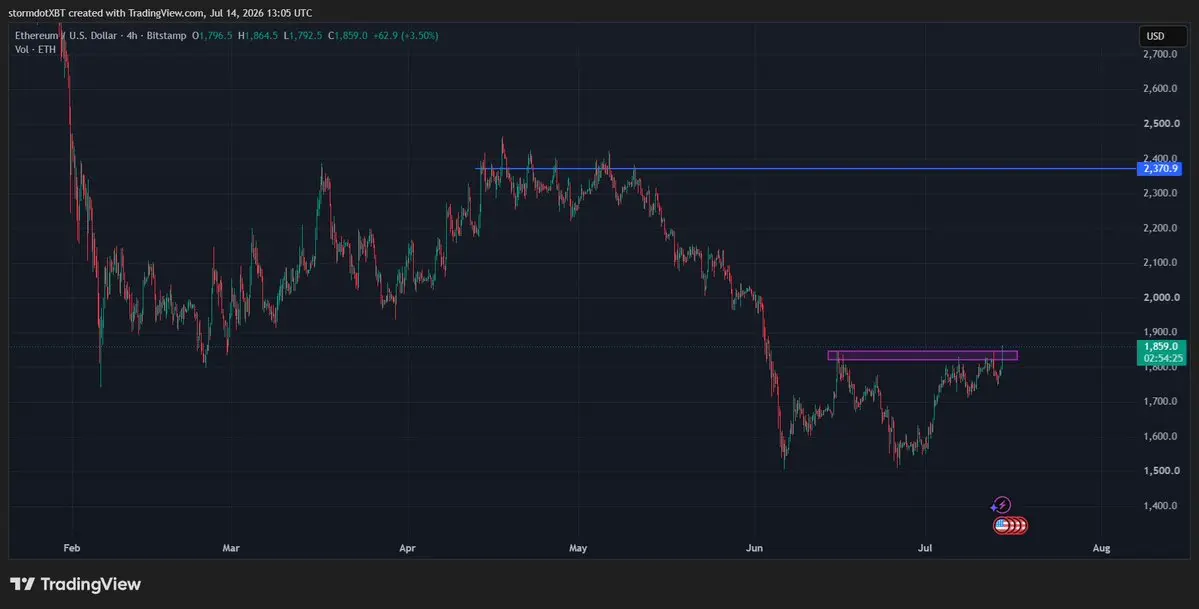Click the TradingView logo in footer
Viewport: 1199px width, 609px height.
pyautogui.click(x=76, y=585)
